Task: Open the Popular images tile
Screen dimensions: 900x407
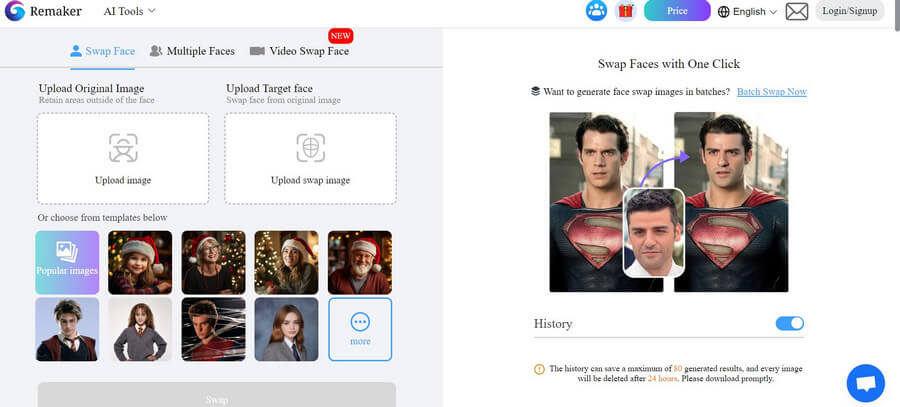Action: [x=67, y=262]
